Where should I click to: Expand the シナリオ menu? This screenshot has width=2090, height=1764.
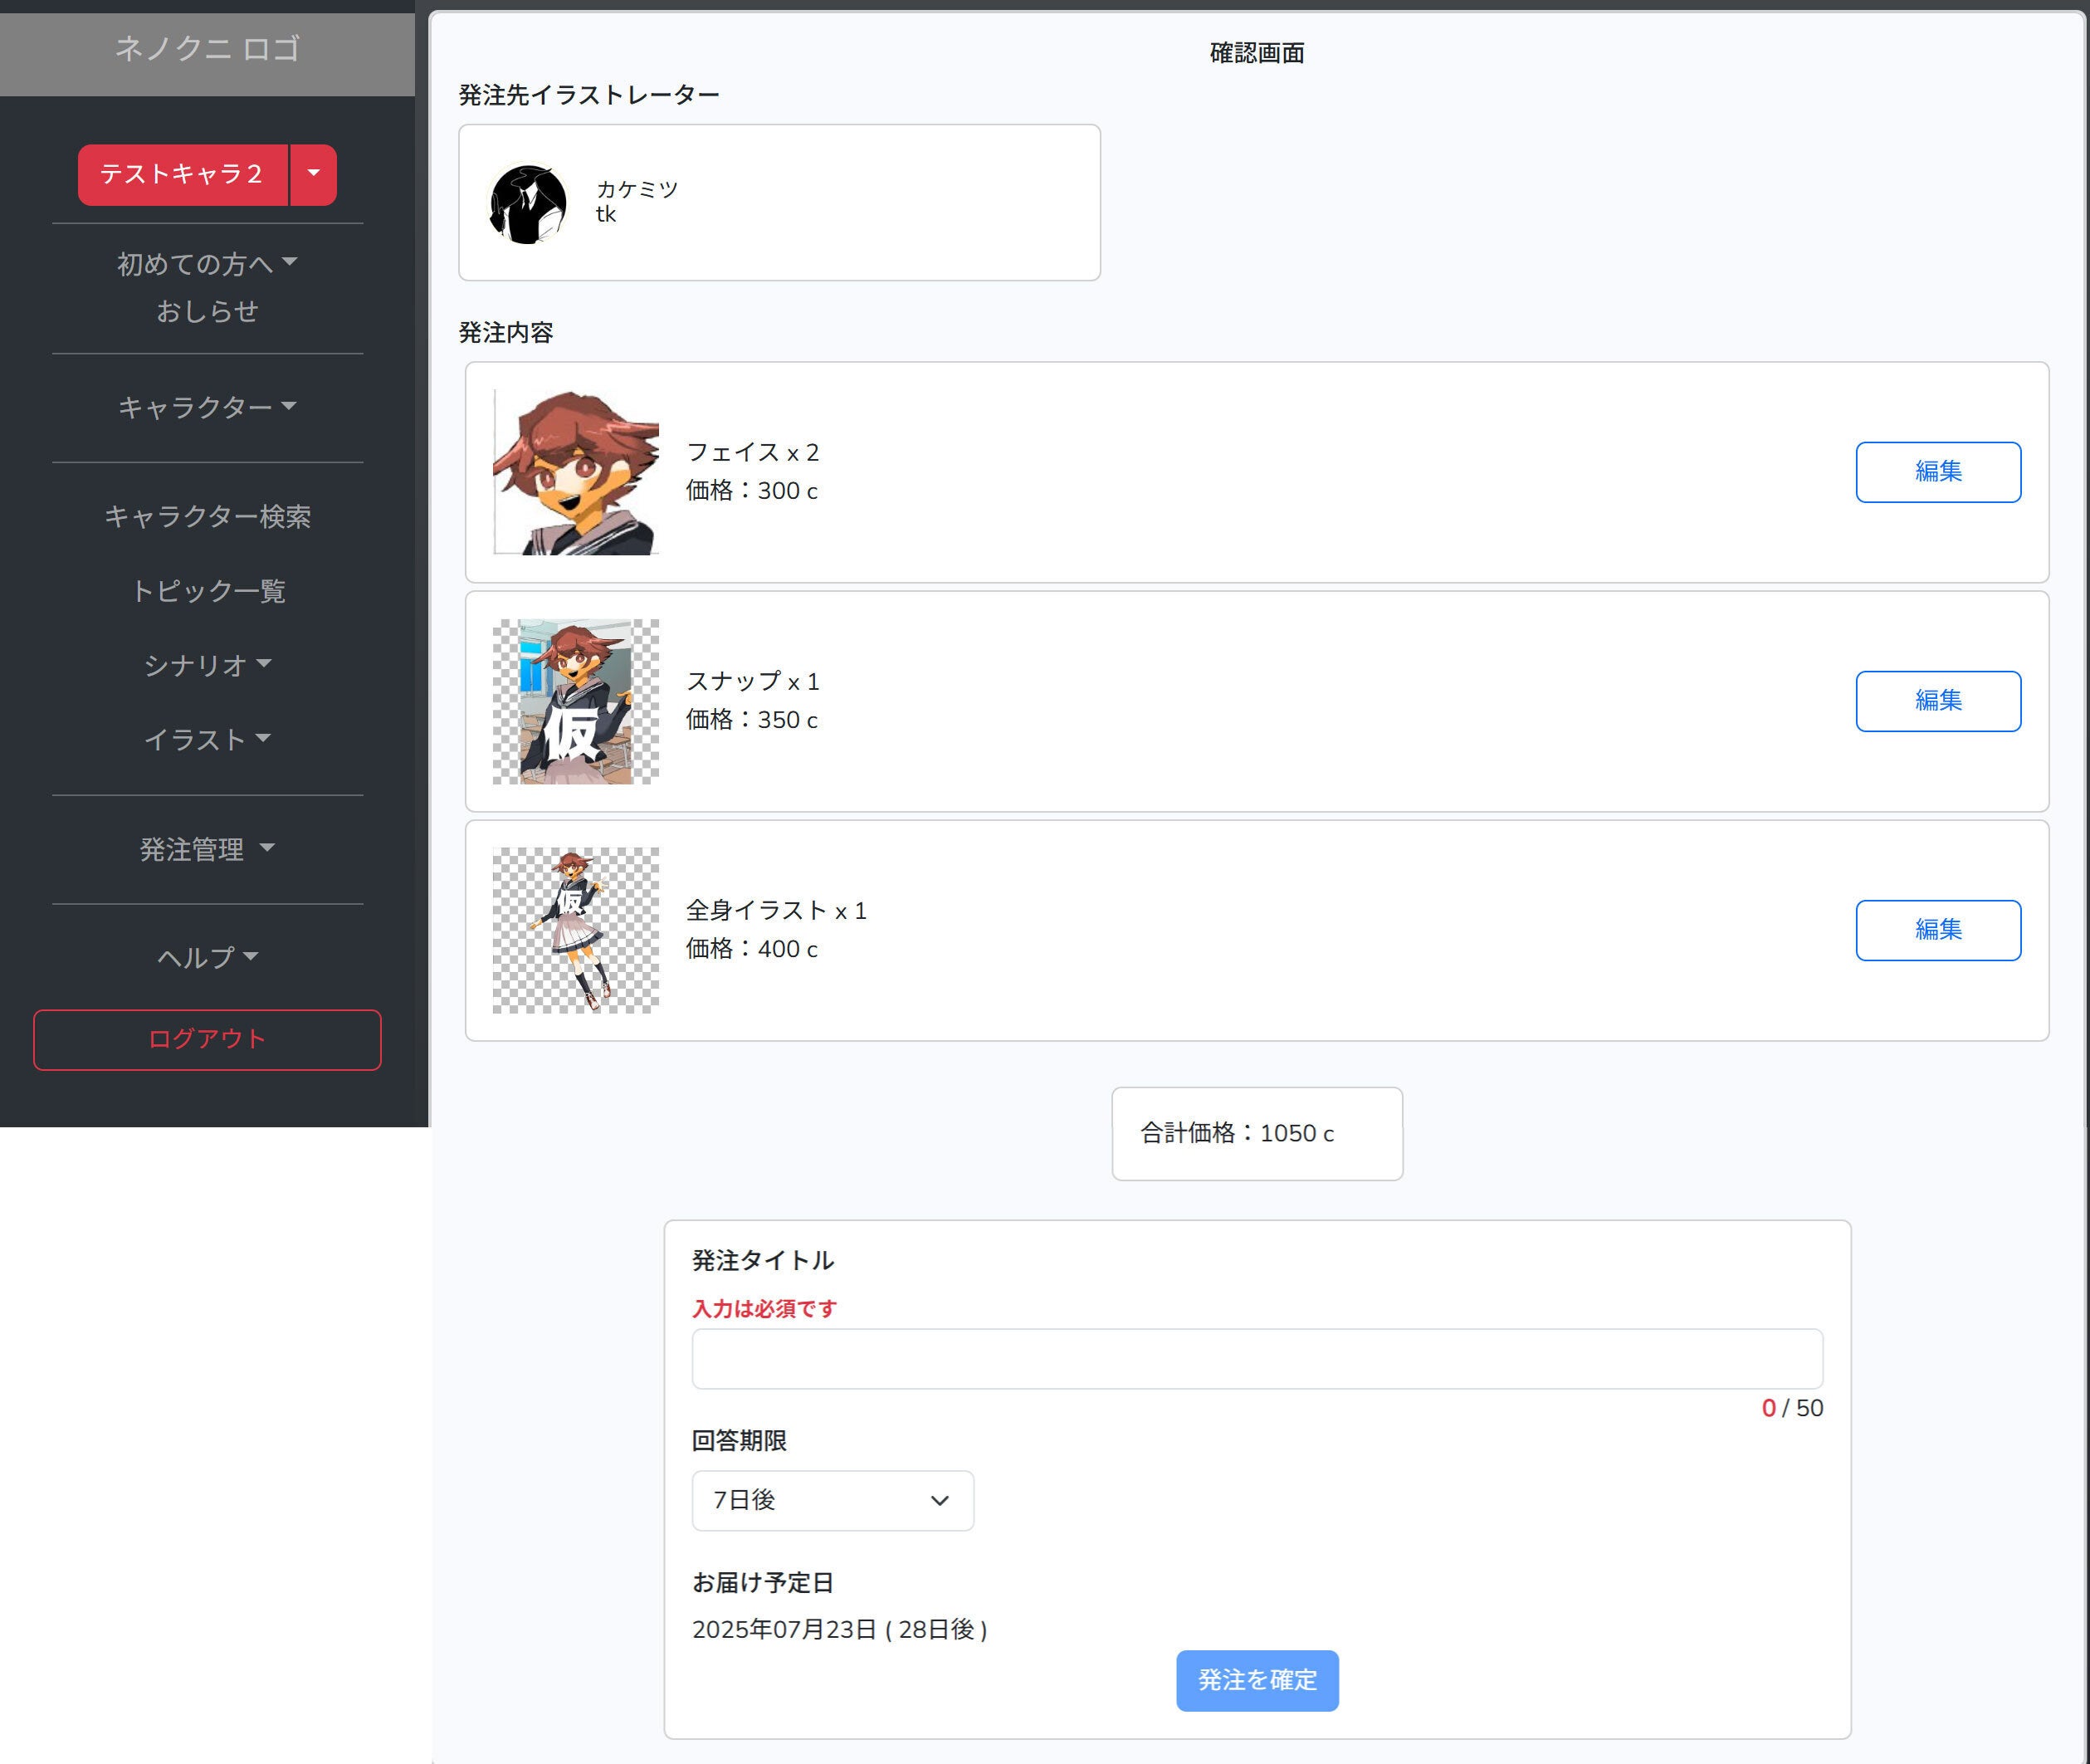(x=207, y=664)
